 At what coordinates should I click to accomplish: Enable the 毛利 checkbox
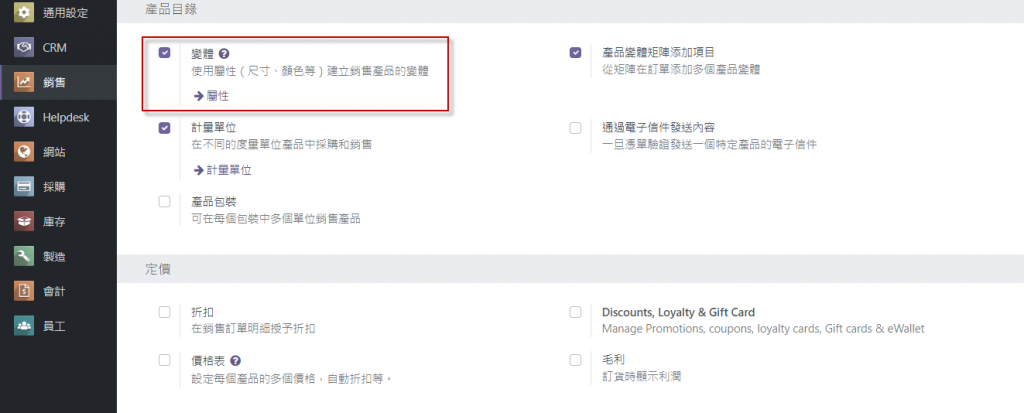[575, 360]
